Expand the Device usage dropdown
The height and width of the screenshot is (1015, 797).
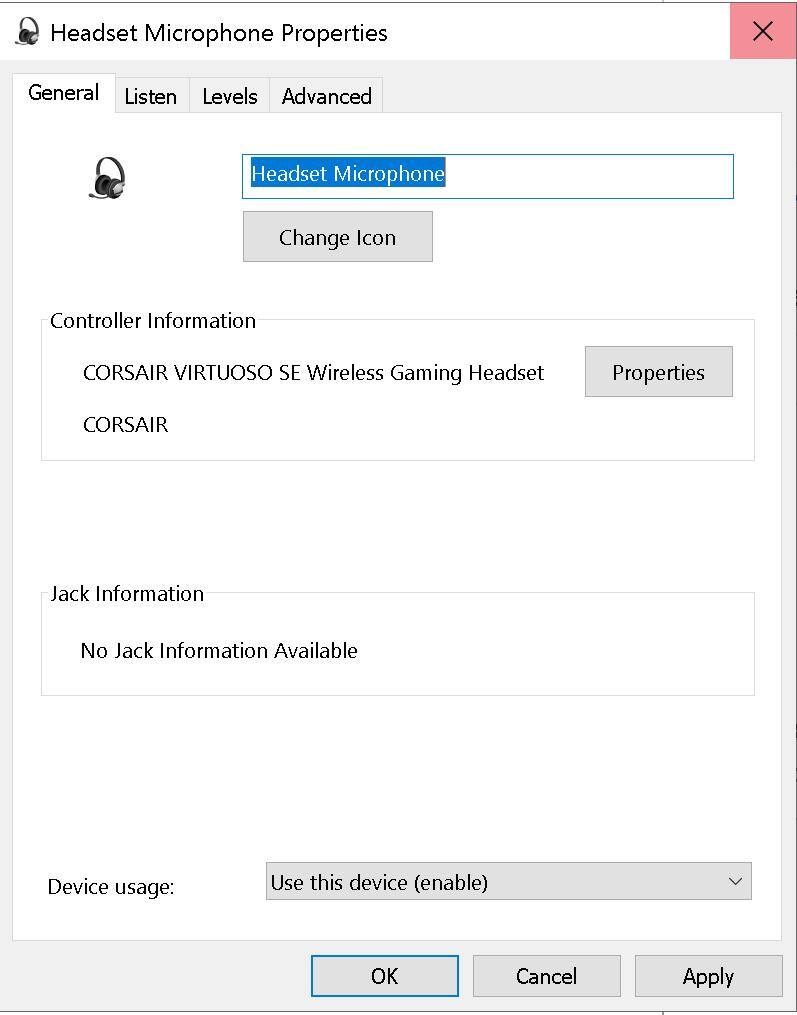[508, 882]
